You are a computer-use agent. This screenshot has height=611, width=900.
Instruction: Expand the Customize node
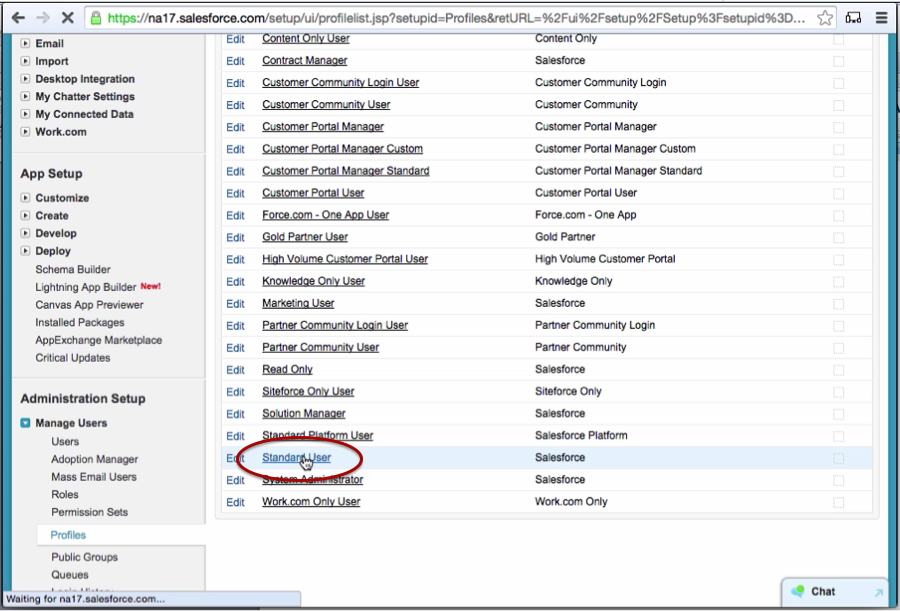tap(25, 198)
